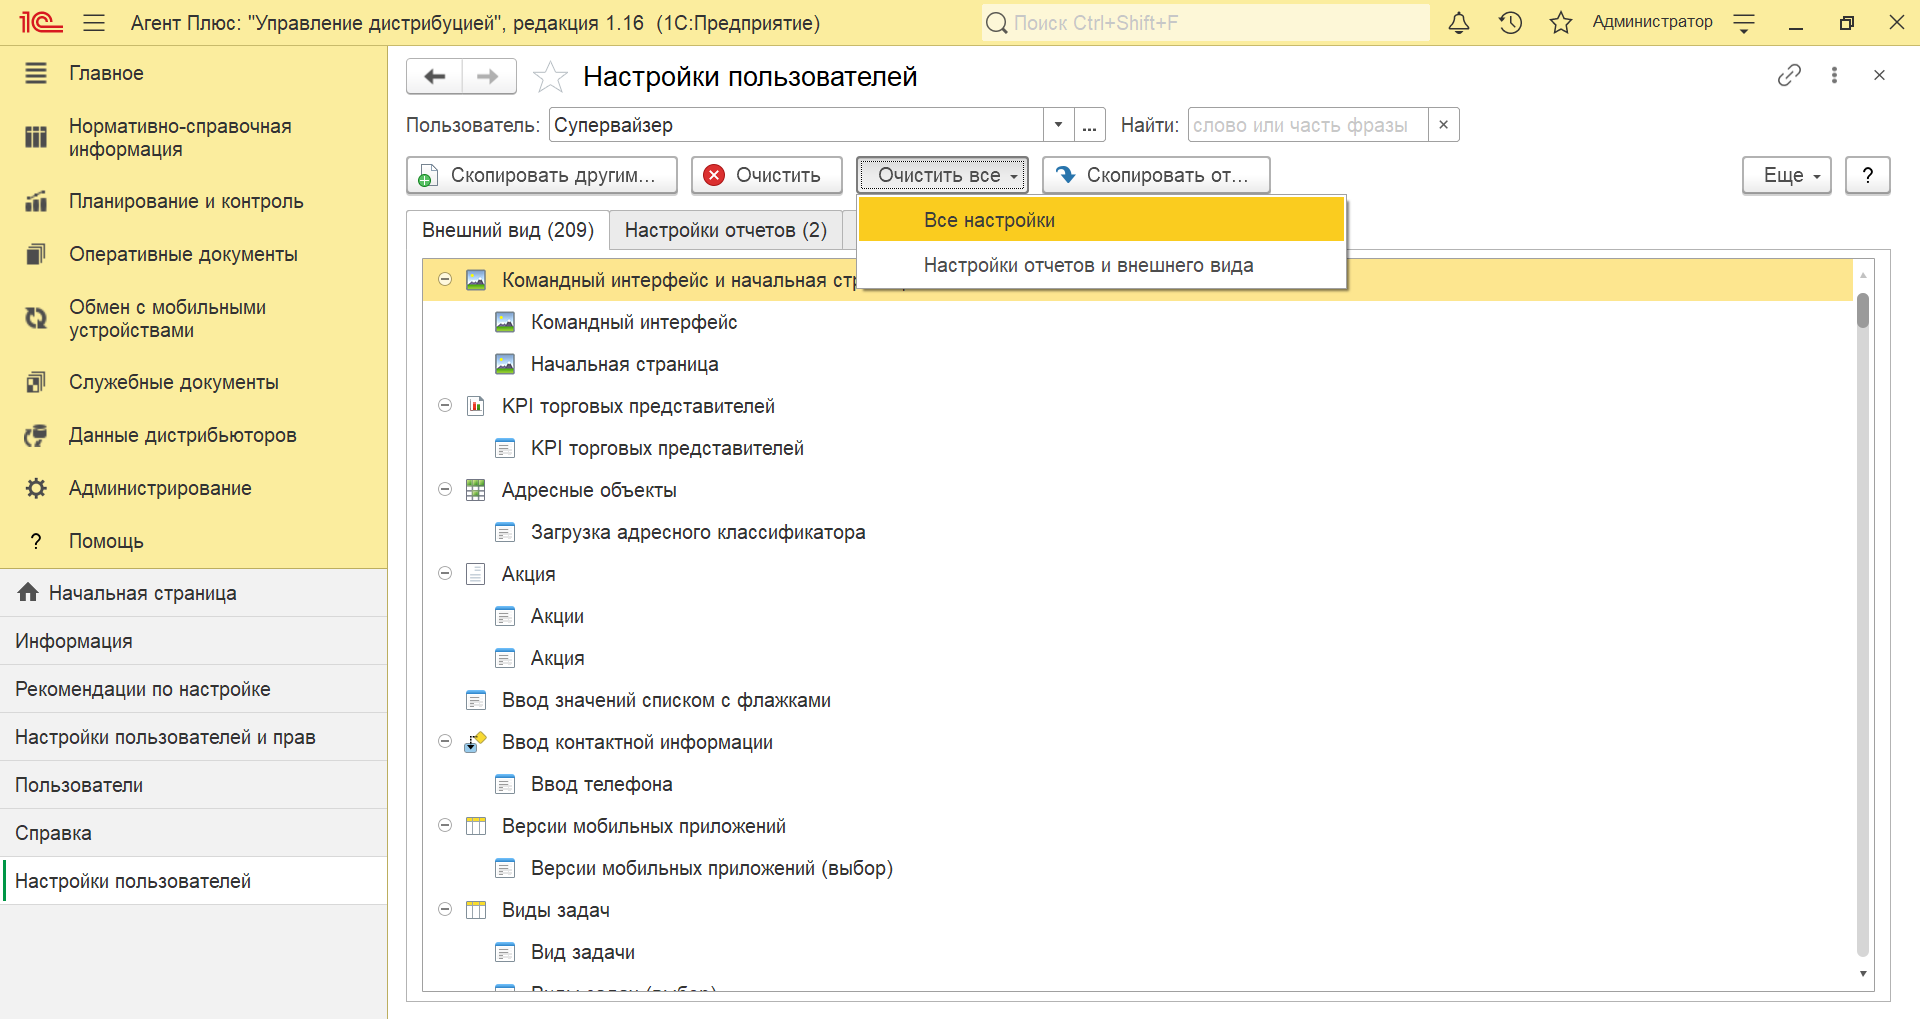1920x1019 pixels.
Task: Open the Еще dropdown menu
Action: 1787,175
